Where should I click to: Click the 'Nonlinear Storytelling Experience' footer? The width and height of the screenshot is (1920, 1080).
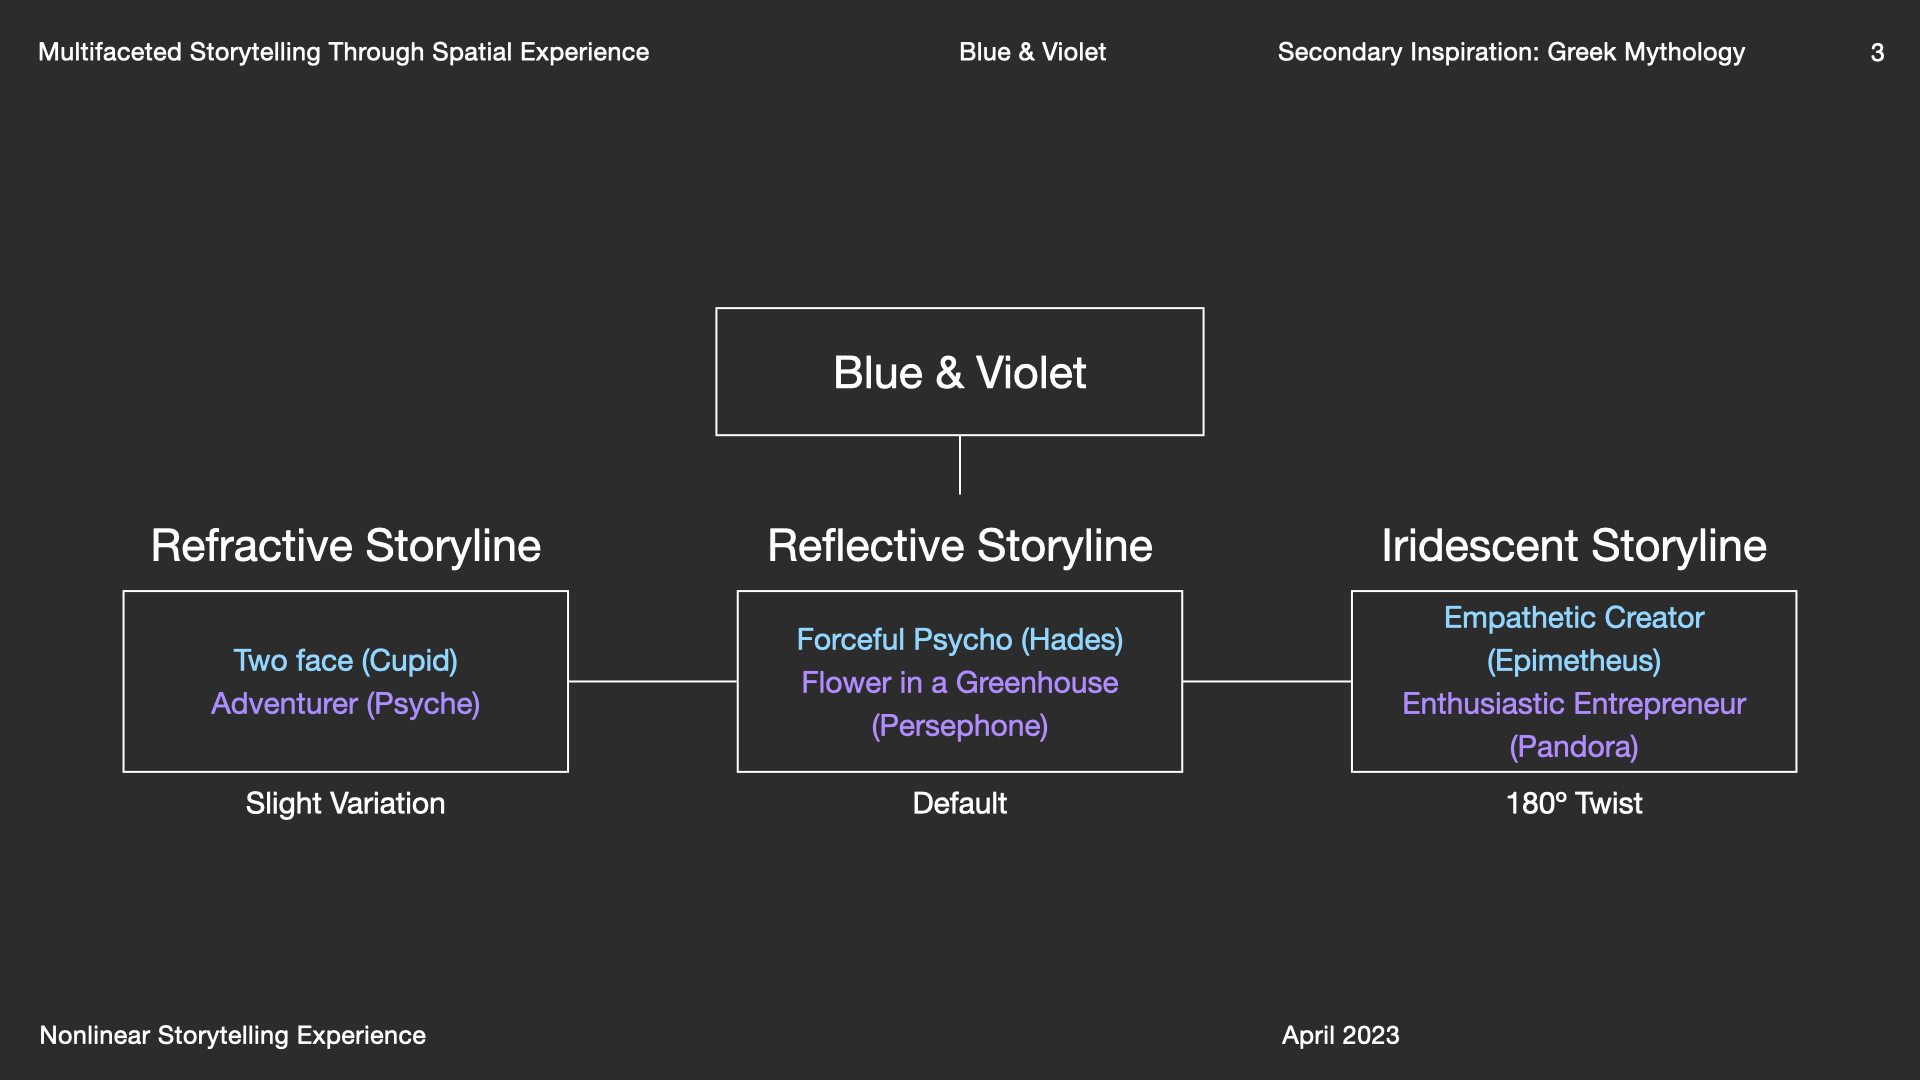click(232, 1035)
